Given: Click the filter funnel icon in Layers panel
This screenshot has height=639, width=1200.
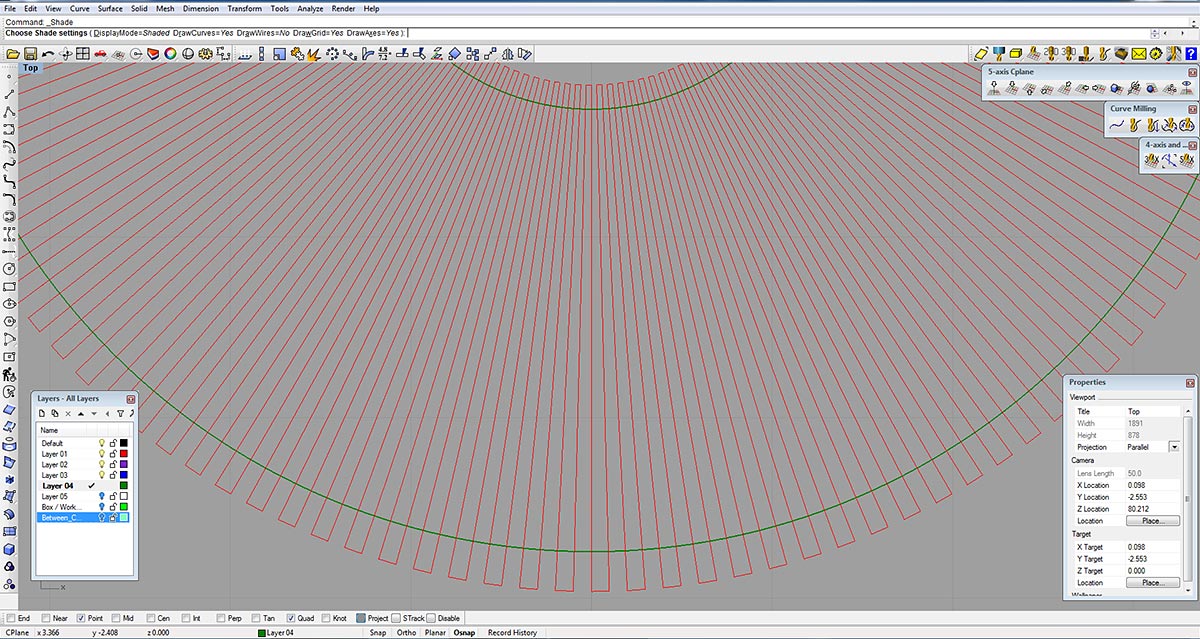Looking at the screenshot, I should pyautogui.click(x=120, y=413).
